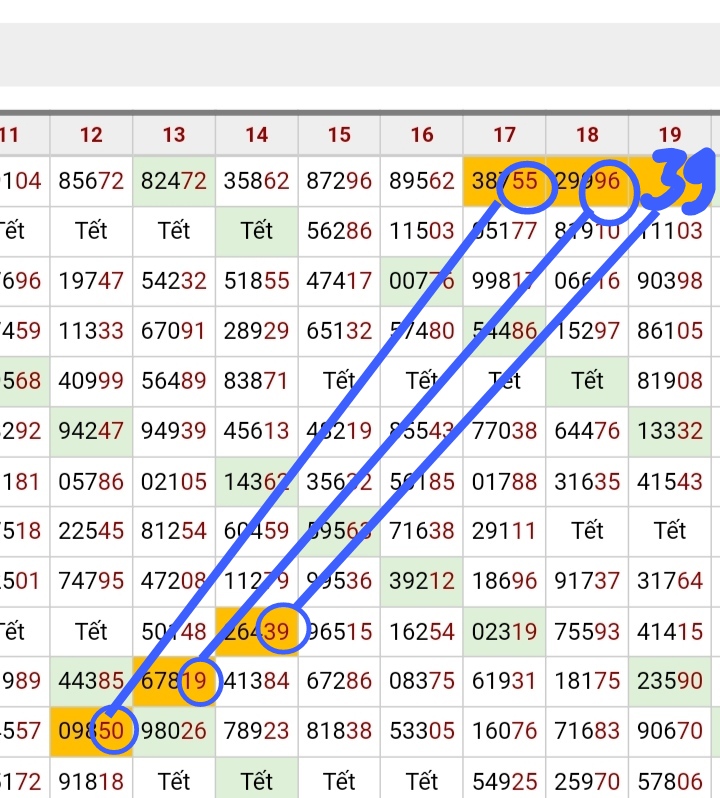Click column header 16

pyautogui.click(x=422, y=135)
